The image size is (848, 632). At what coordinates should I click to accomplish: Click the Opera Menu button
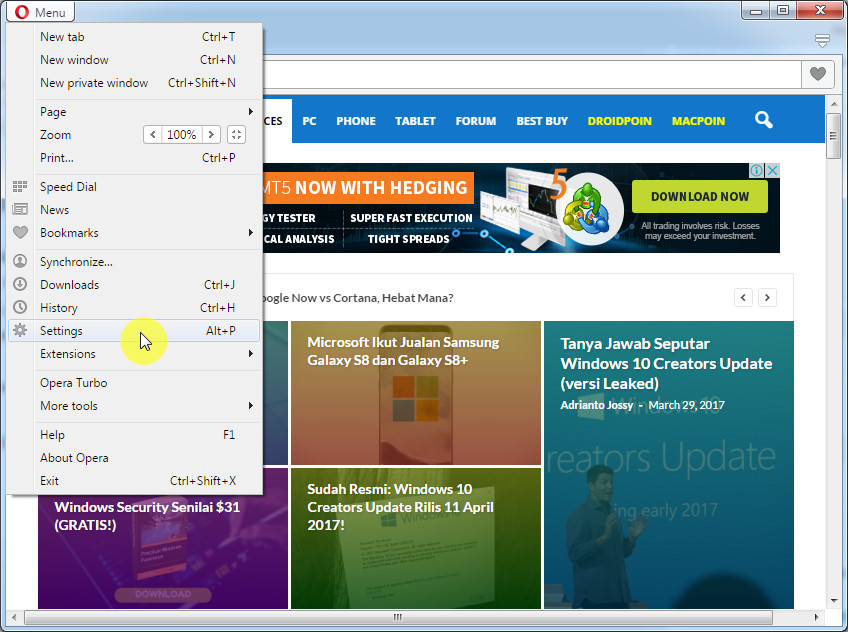click(x=41, y=11)
